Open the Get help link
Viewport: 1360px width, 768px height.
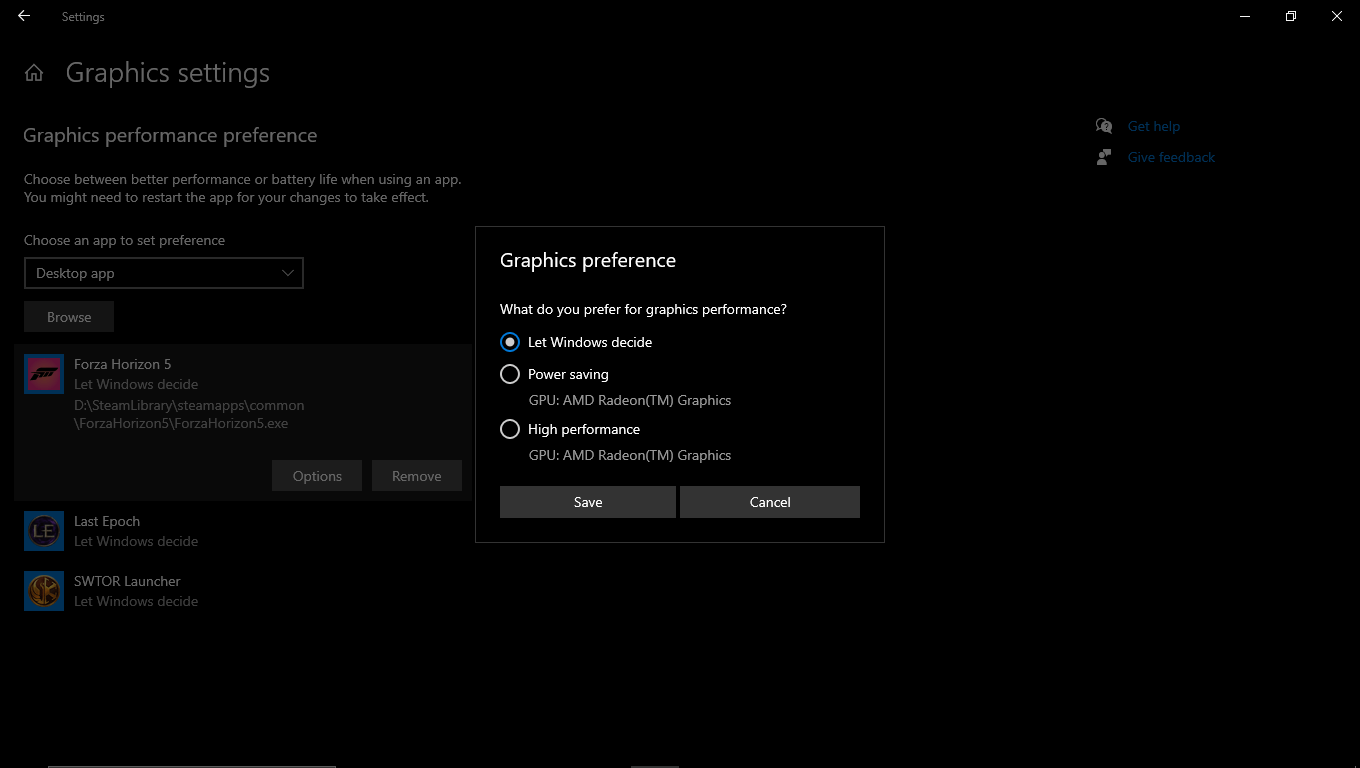[x=1154, y=126]
